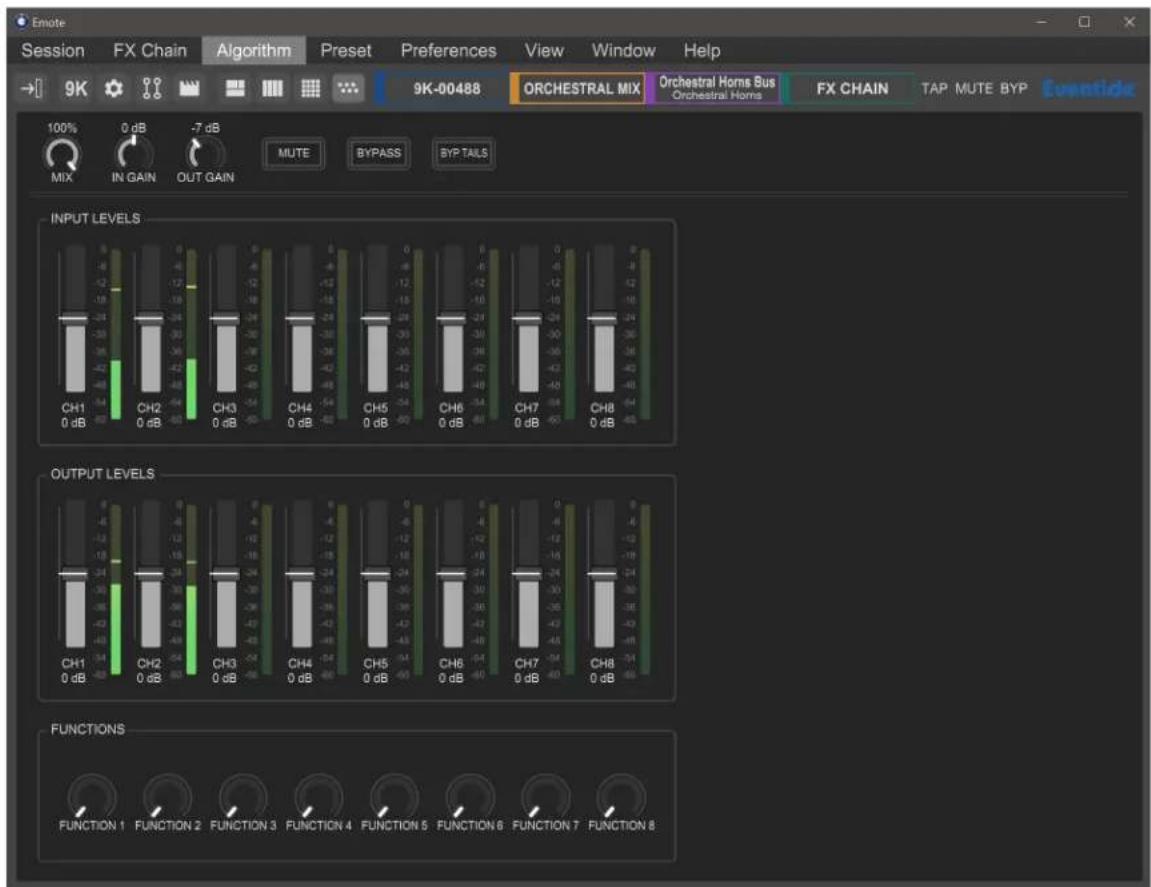Click the OUT GAIN knob at -7 dB
The image size is (1151, 887).
pyautogui.click(x=205, y=153)
